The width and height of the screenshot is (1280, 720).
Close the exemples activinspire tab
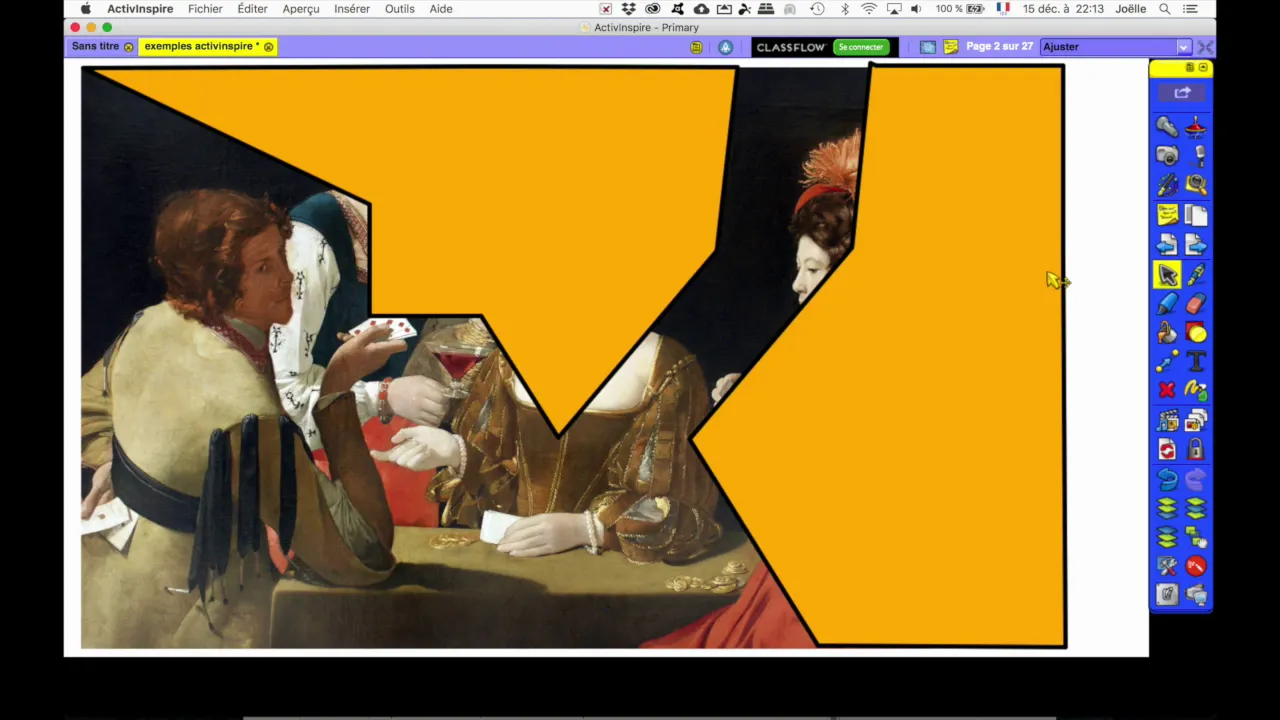(268, 47)
